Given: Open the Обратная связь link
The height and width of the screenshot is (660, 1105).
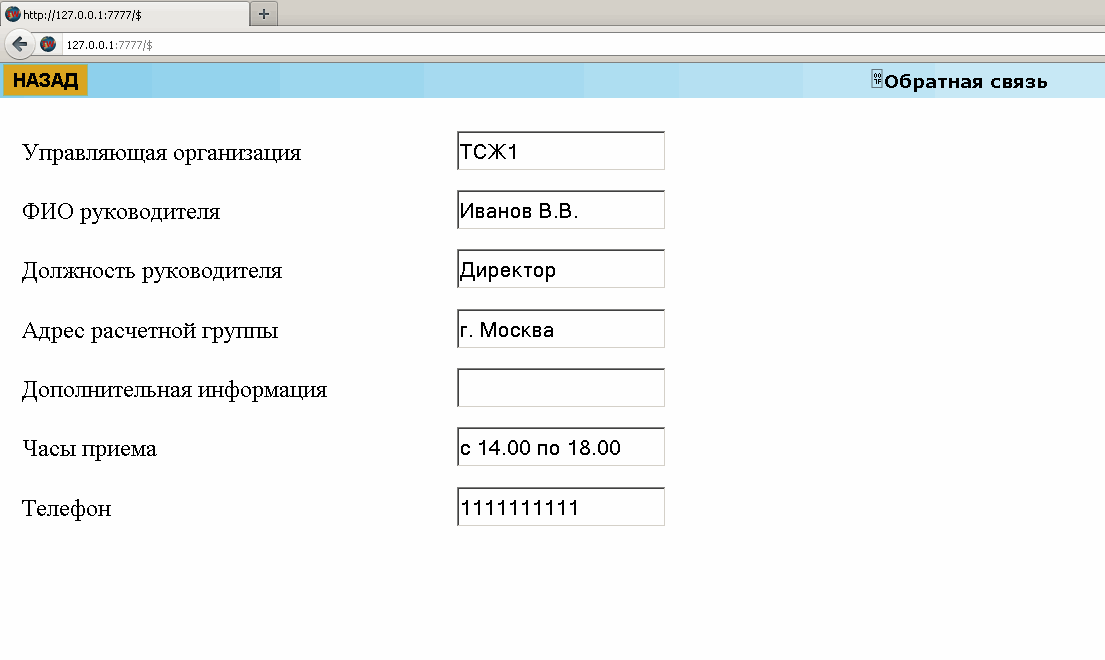Looking at the screenshot, I should [x=965, y=82].
